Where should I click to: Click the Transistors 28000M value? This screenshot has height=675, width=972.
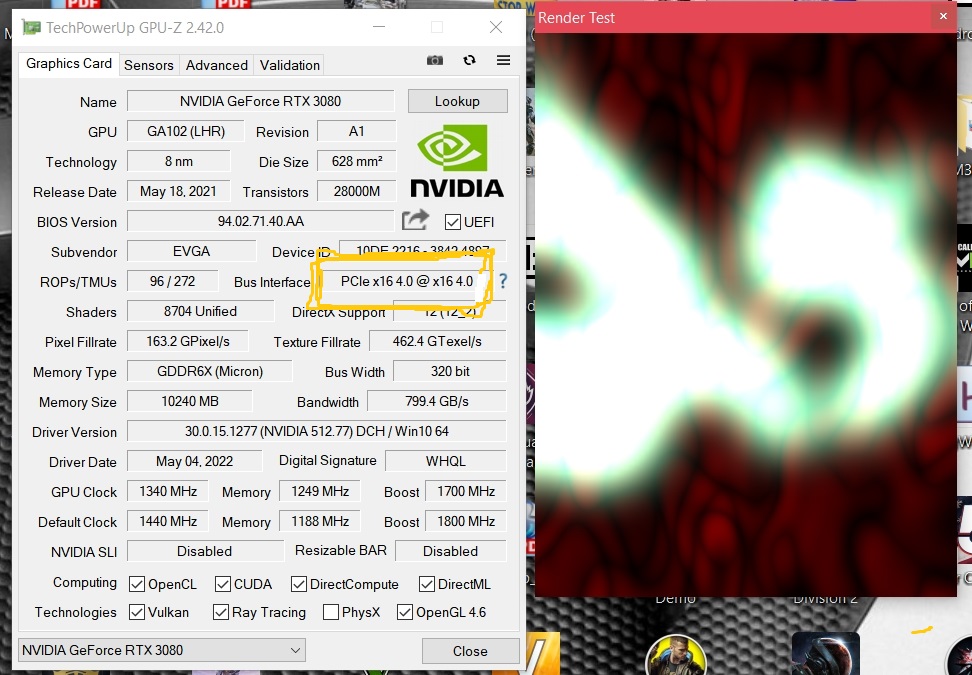(x=356, y=192)
